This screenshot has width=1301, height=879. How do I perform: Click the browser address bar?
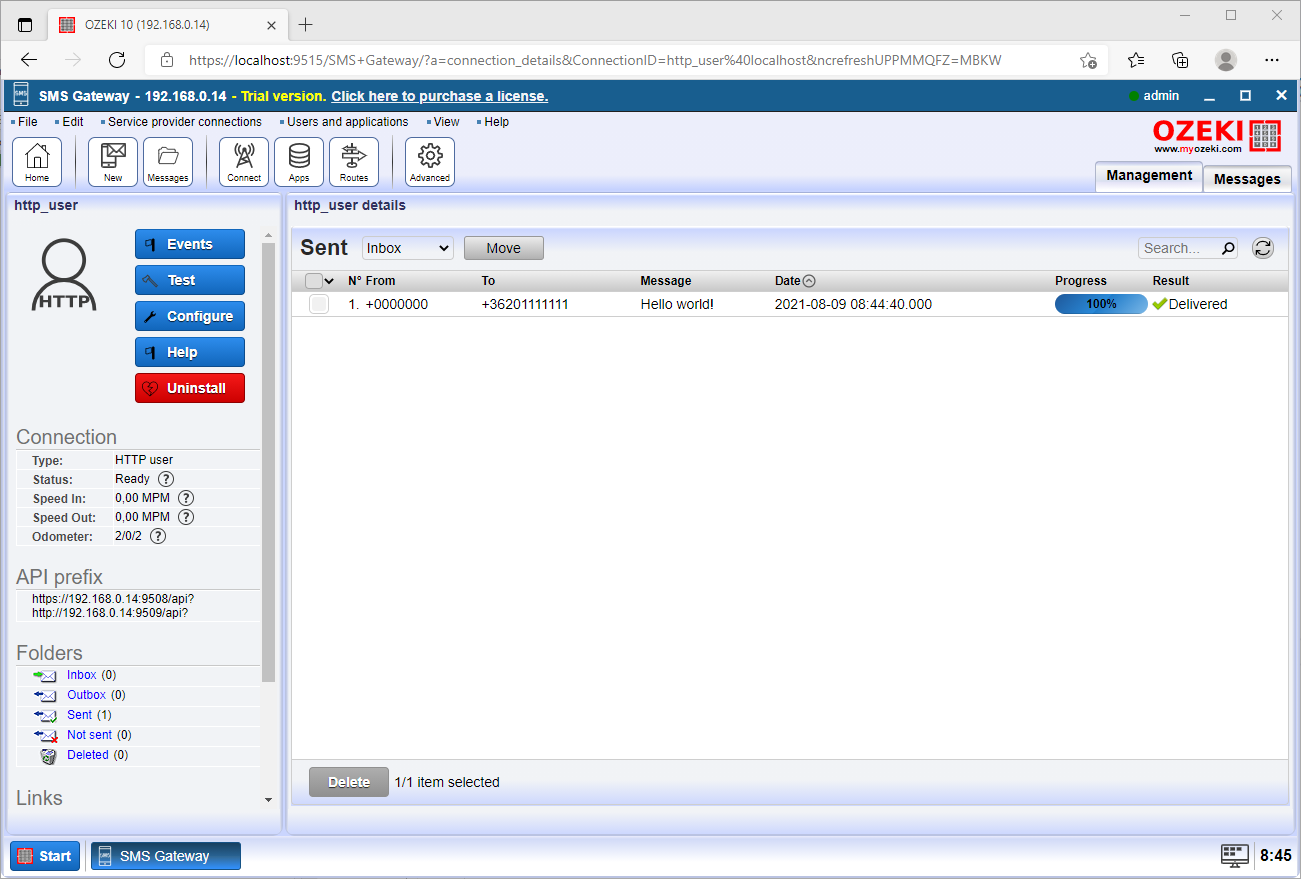pos(625,60)
